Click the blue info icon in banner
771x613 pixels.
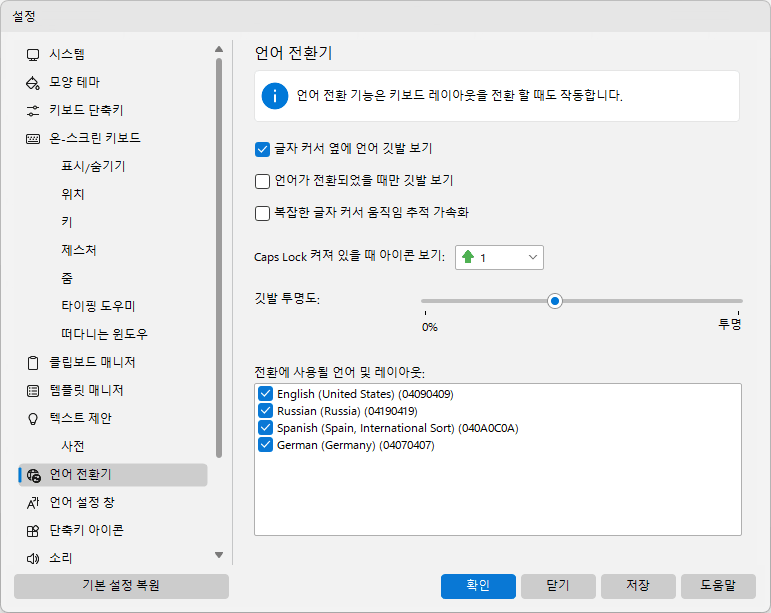275,96
